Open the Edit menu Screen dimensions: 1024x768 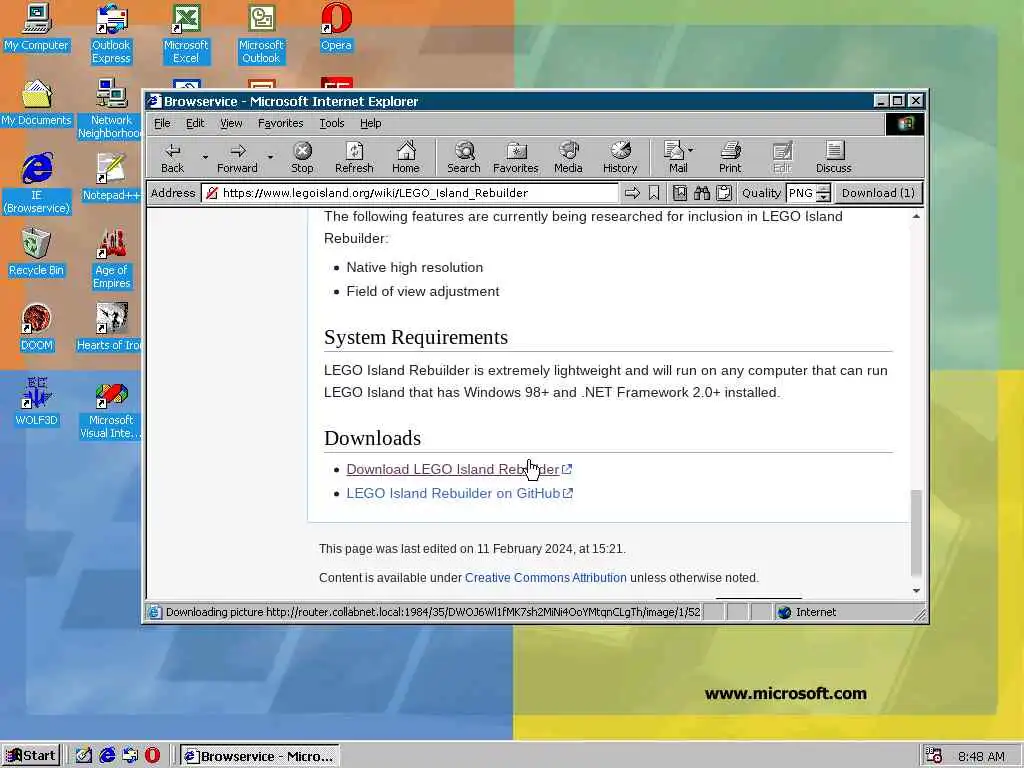[x=195, y=123]
